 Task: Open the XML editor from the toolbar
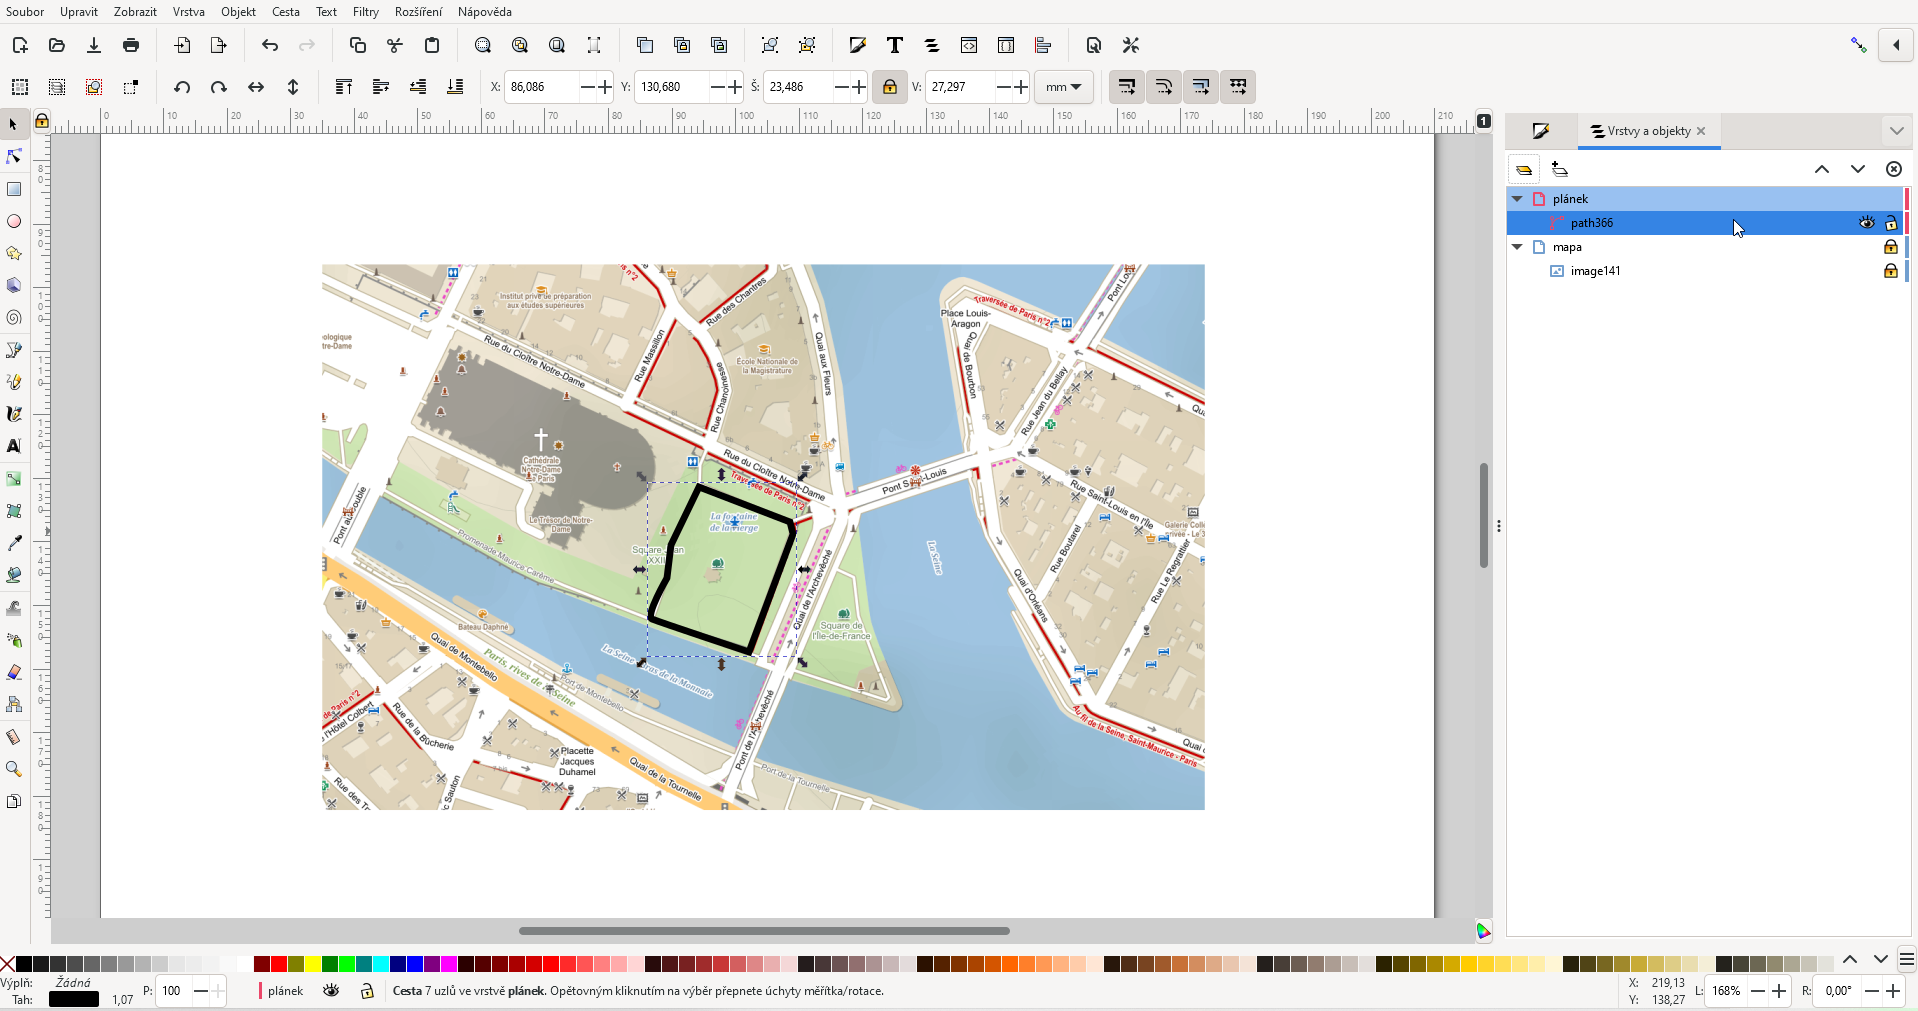click(x=969, y=45)
